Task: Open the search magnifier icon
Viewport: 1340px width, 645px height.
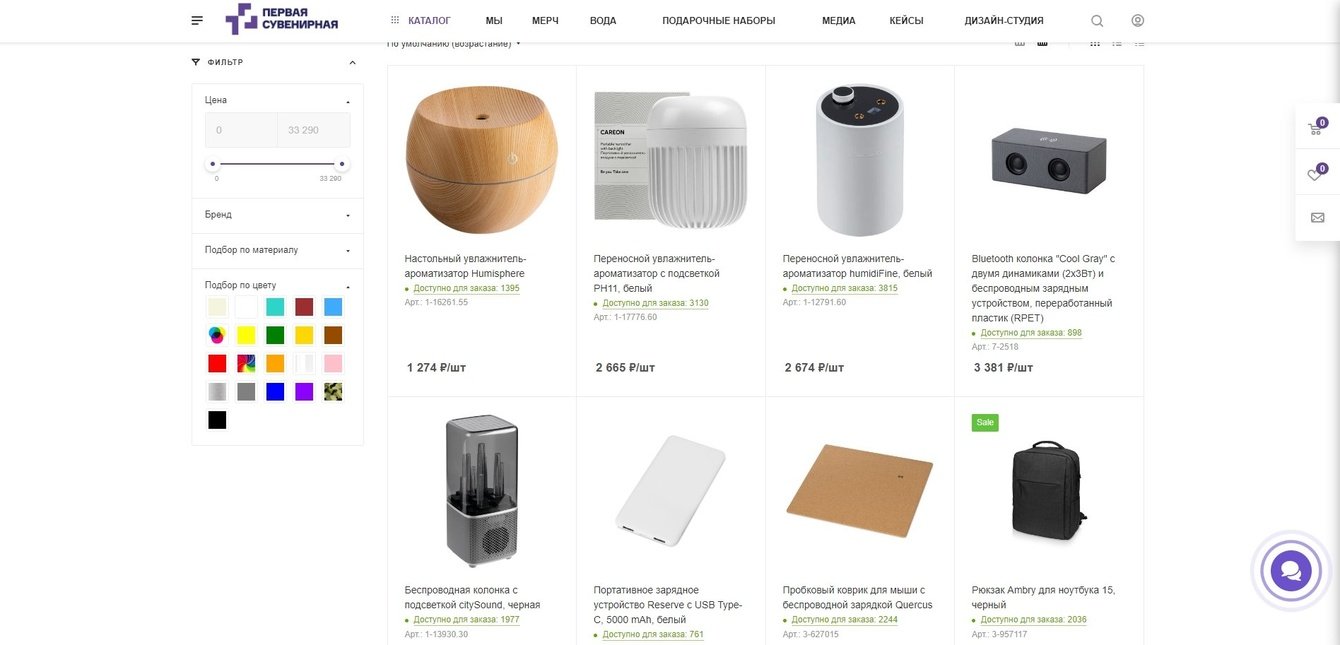Action: coord(1097,21)
